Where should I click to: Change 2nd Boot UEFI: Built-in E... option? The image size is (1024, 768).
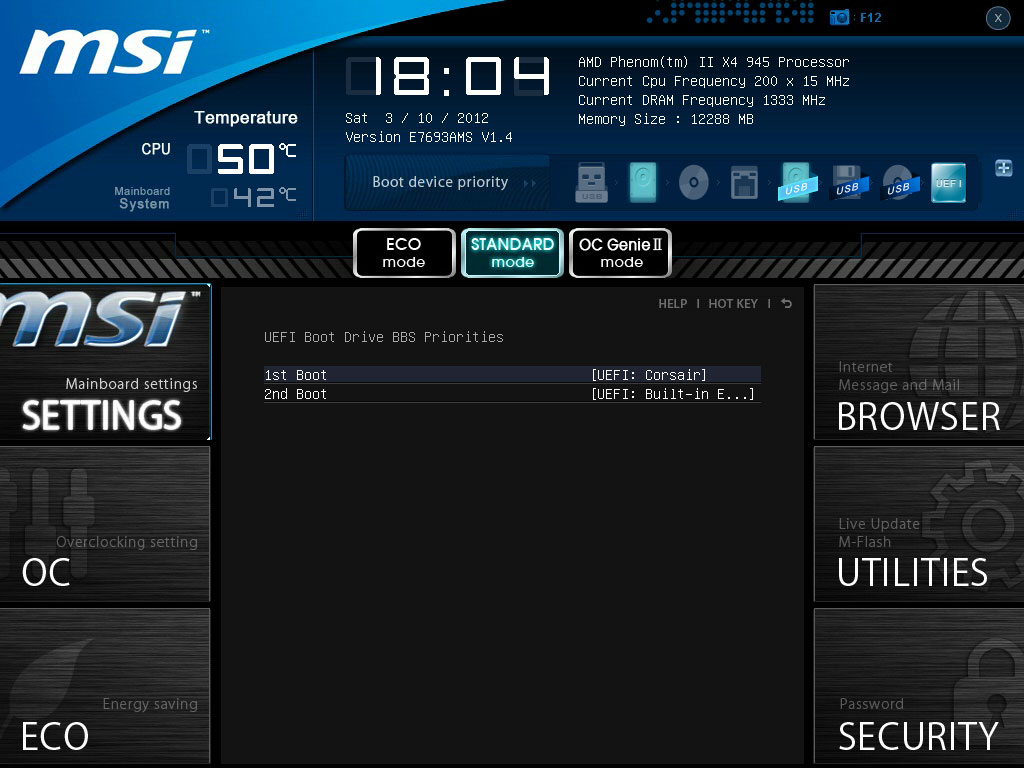(512, 394)
